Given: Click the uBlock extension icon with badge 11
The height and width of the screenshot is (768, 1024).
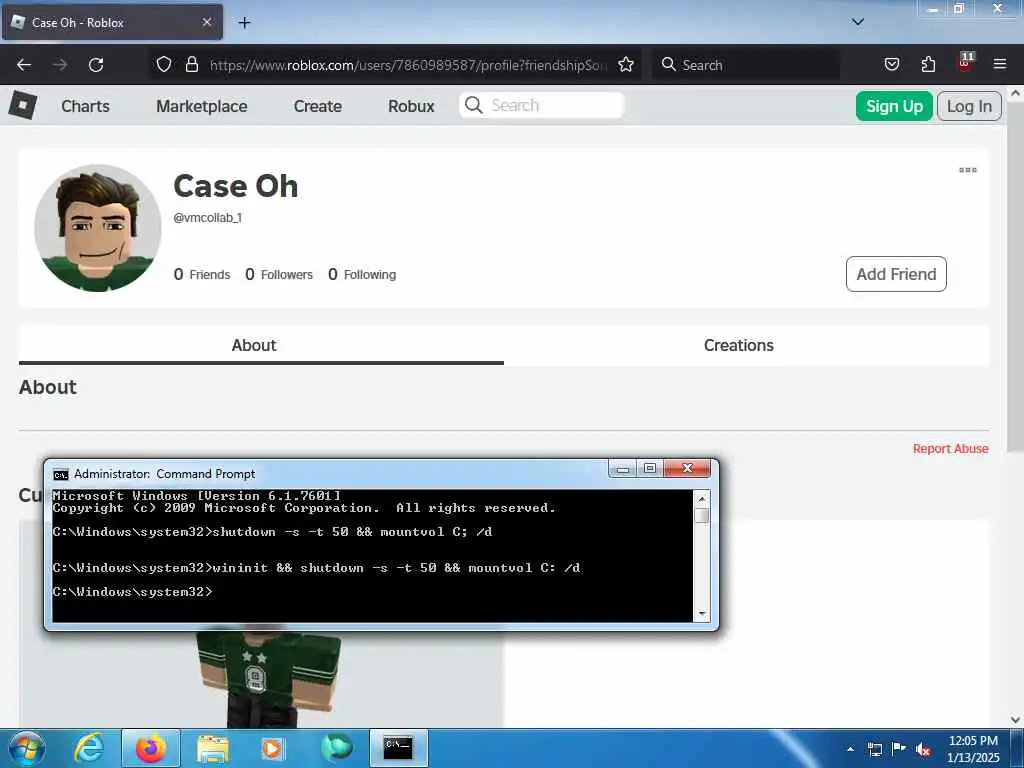Looking at the screenshot, I should (965, 63).
